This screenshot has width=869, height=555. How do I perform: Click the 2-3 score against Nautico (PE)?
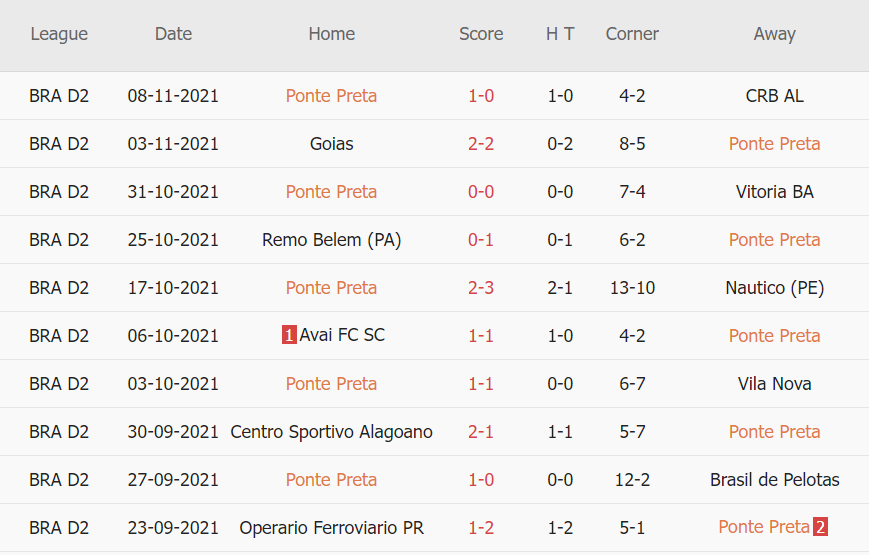pyautogui.click(x=481, y=288)
